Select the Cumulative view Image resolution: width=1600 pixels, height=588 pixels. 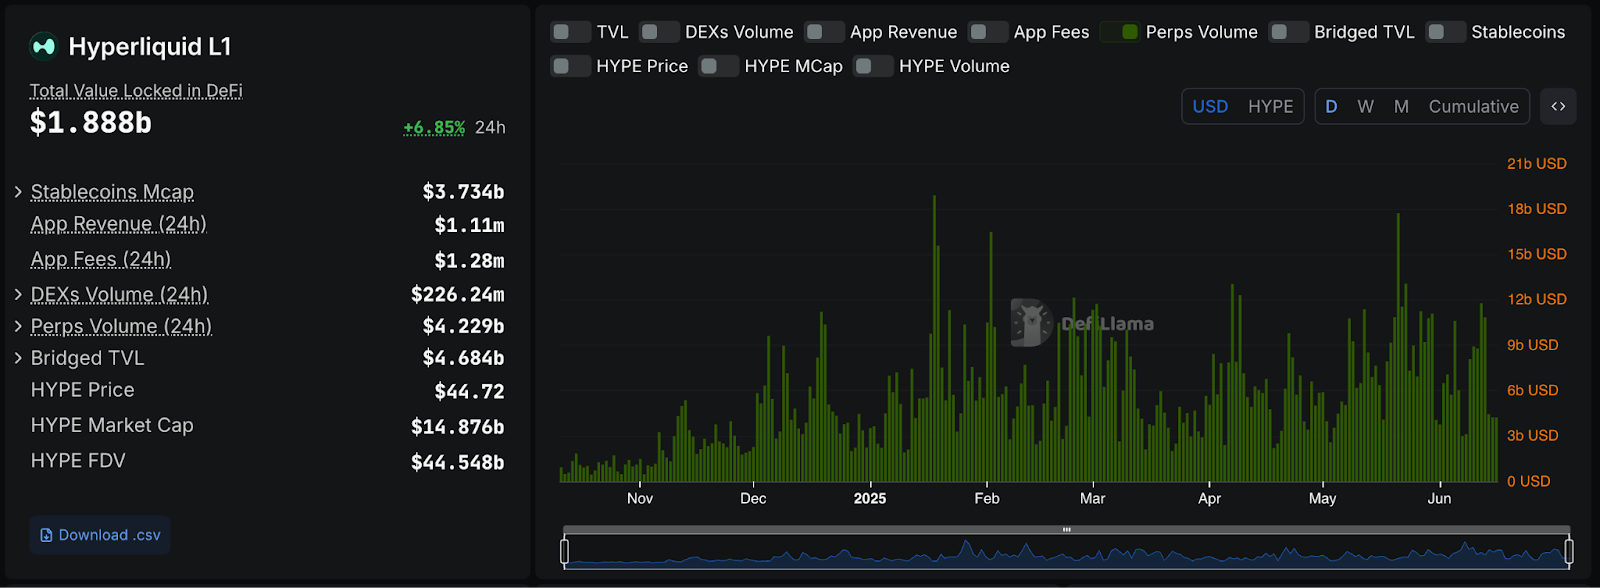click(1473, 106)
